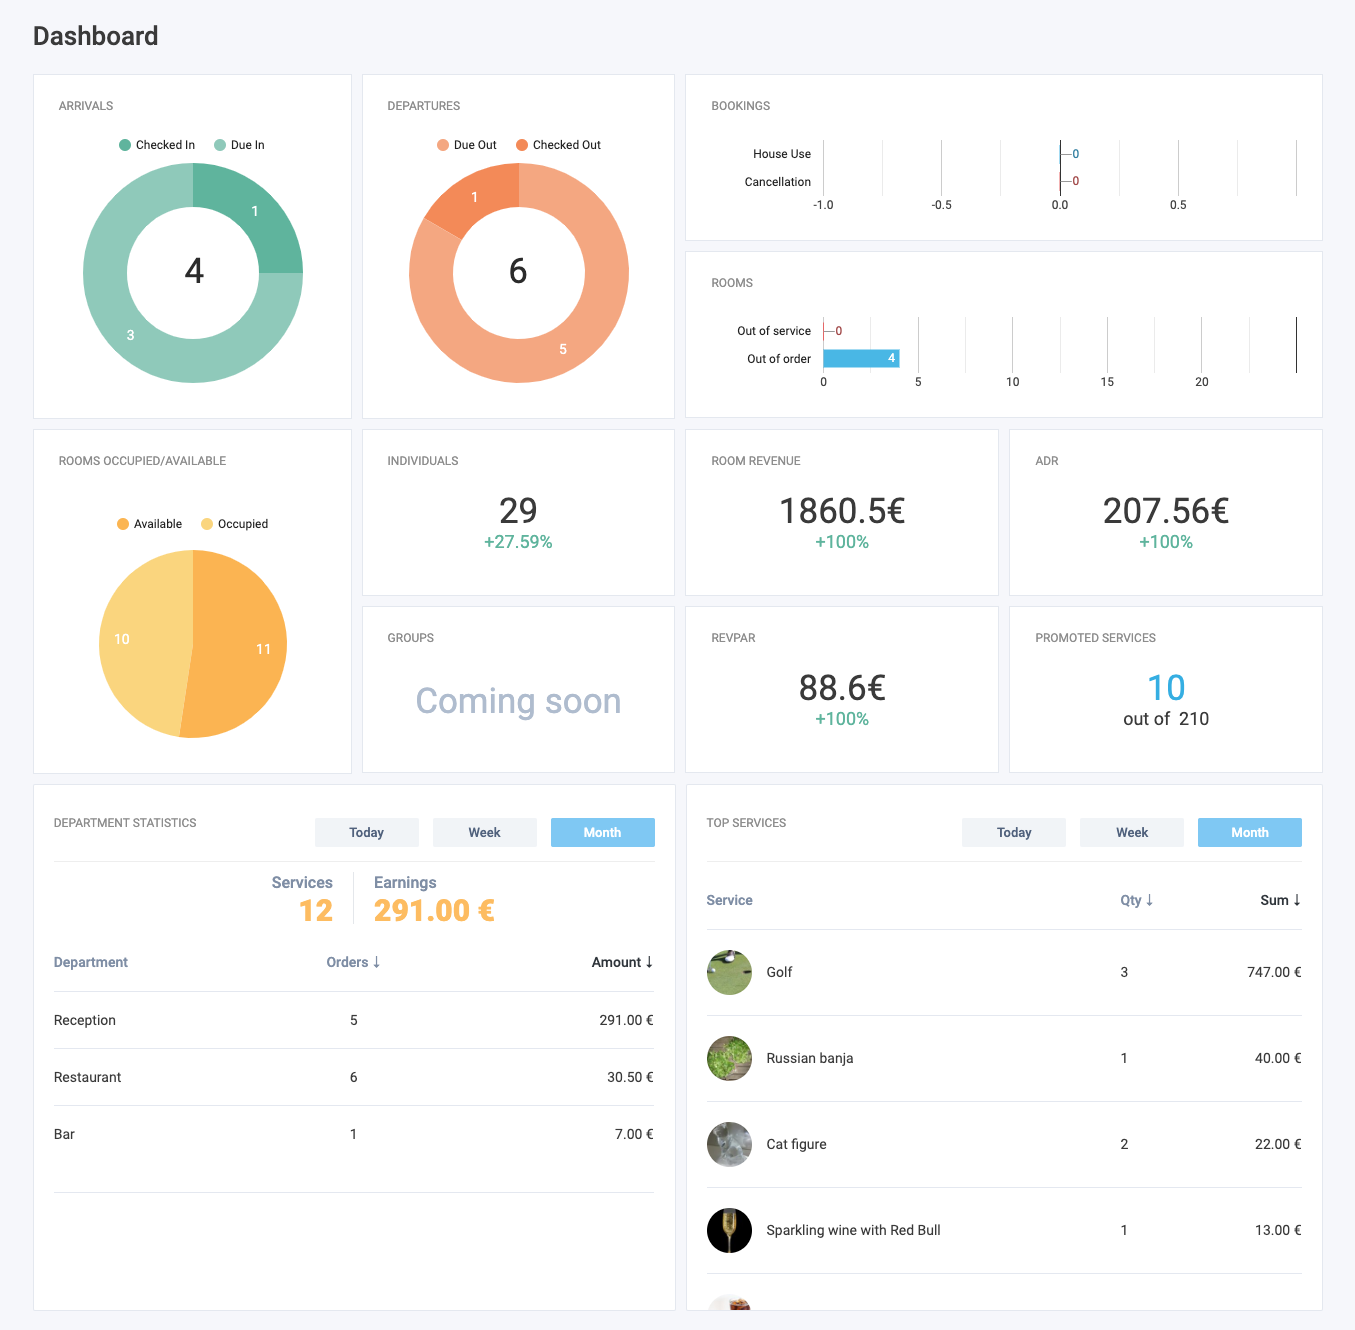Select Week tab in Top Services
Viewport: 1355px width, 1330px height.
[x=1132, y=832]
